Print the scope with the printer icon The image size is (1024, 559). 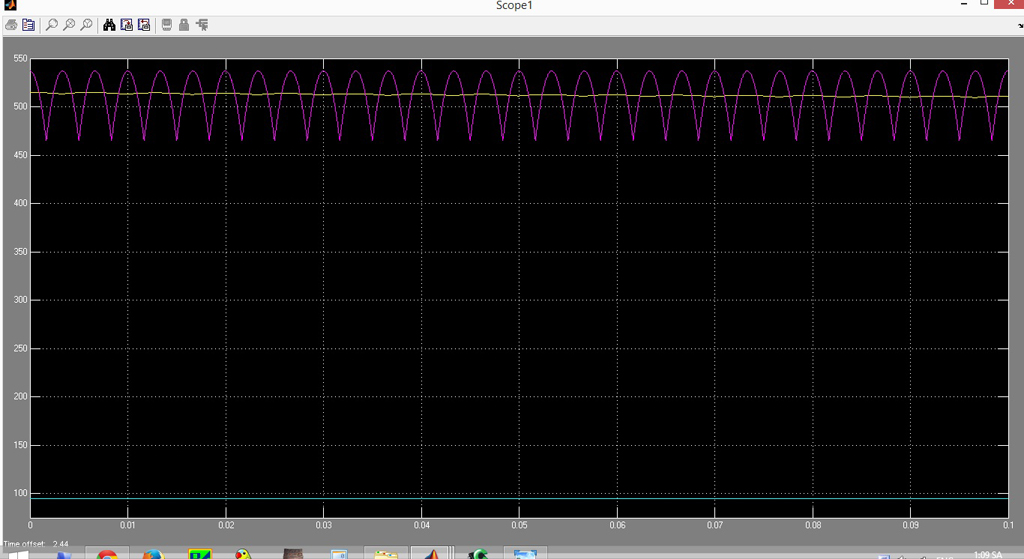(11, 25)
